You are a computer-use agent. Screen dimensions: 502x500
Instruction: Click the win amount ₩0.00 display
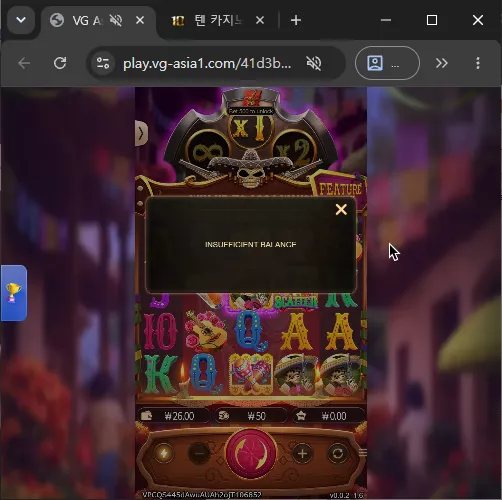[x=328, y=416]
